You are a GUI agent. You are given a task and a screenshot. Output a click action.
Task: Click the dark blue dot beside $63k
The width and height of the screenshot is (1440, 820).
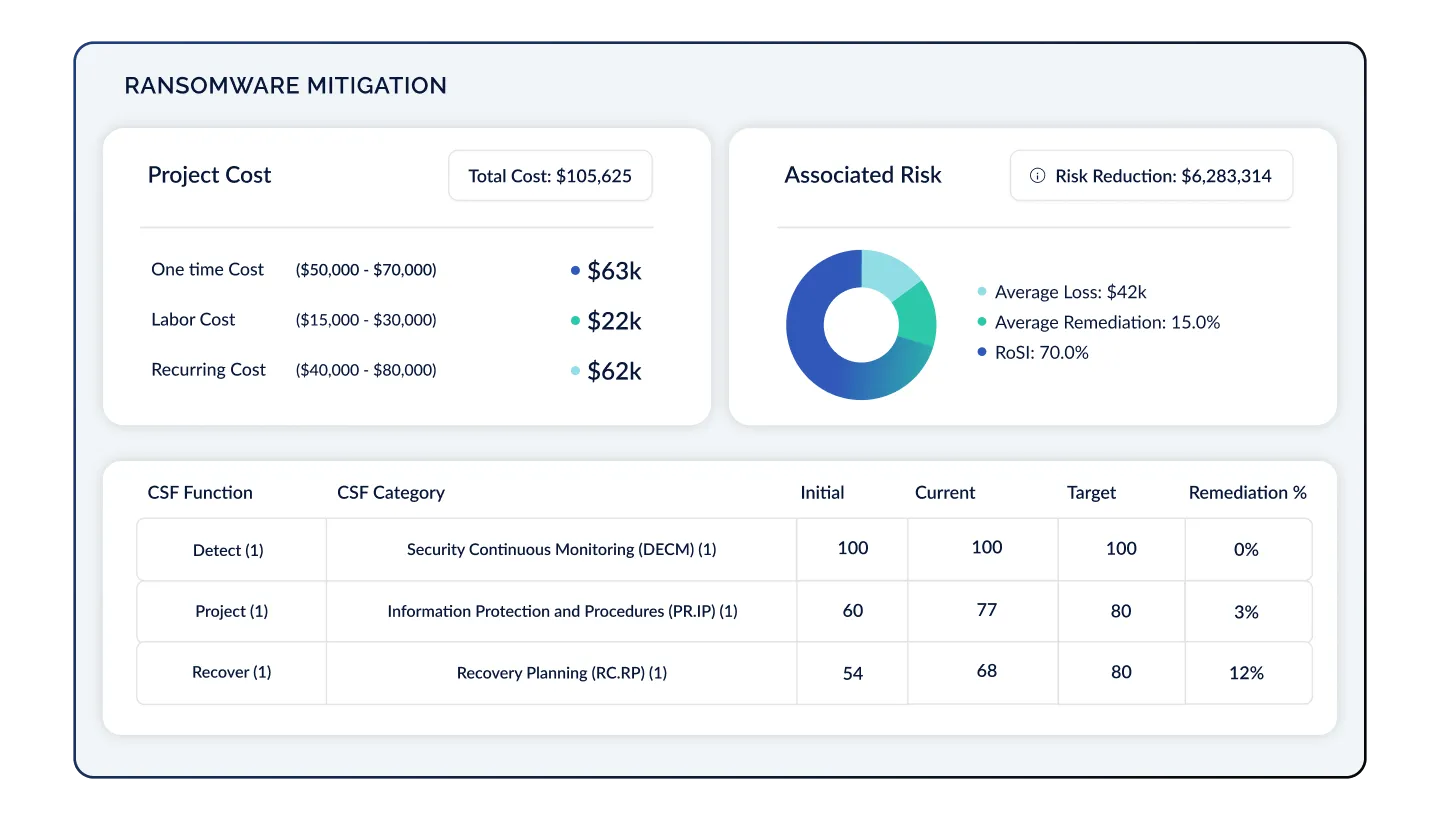click(x=575, y=271)
